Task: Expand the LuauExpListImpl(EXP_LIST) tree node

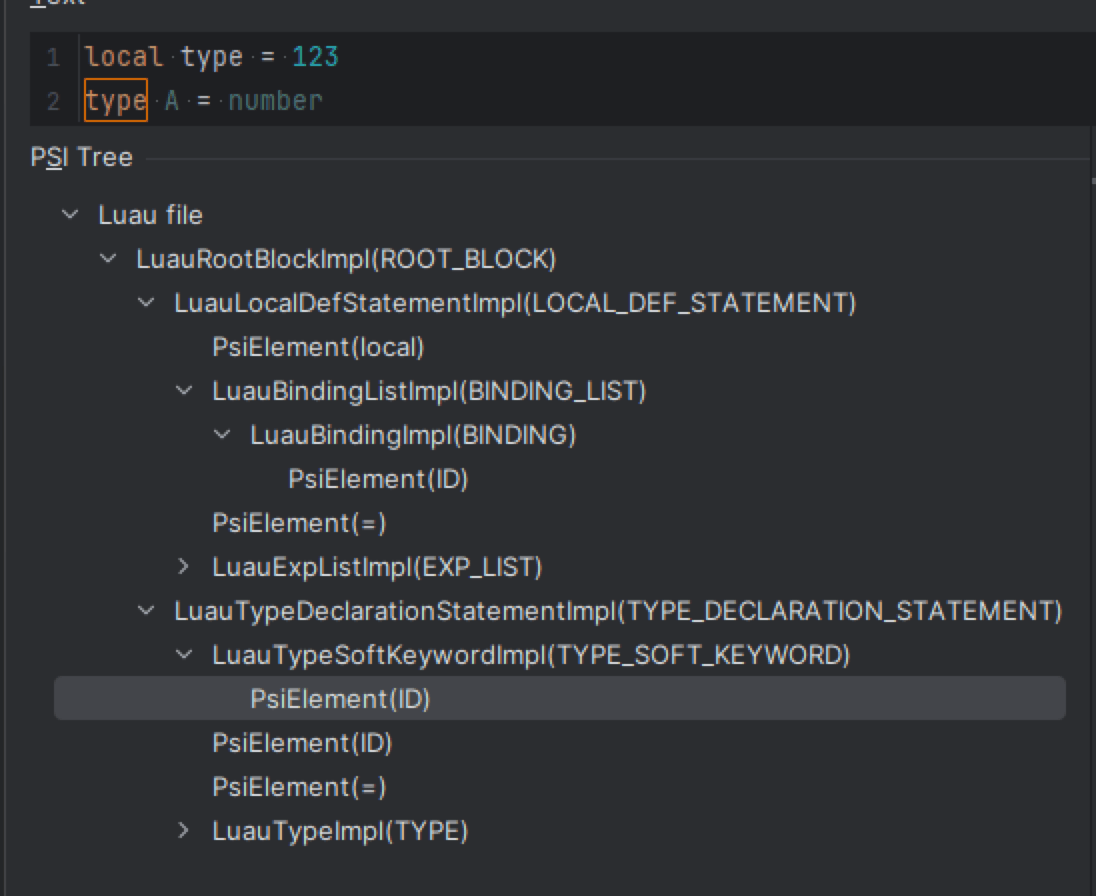Action: [x=183, y=567]
